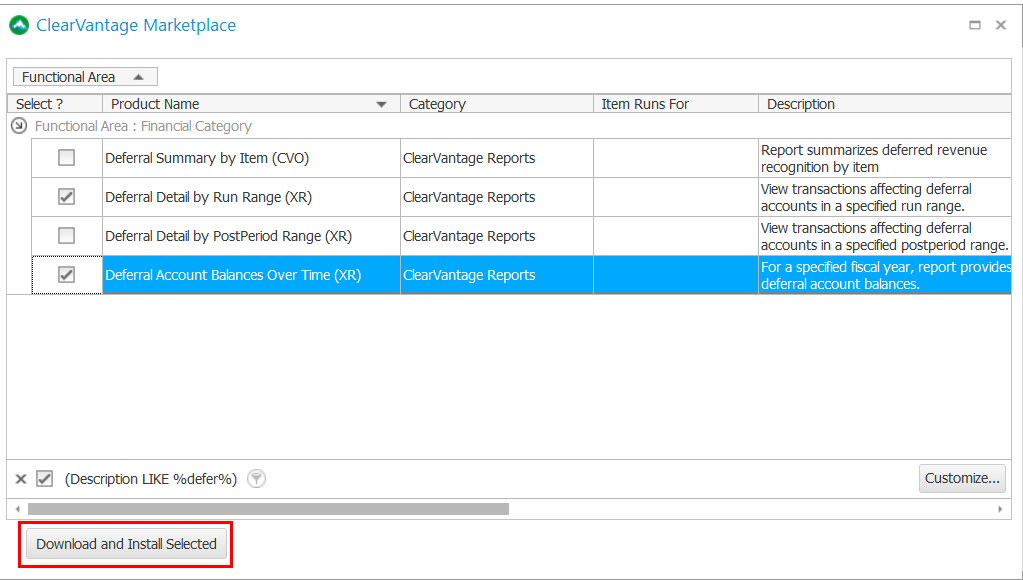
Task: Click ClearVantage Reports in PostPeriod Range row
Action: click(x=469, y=236)
